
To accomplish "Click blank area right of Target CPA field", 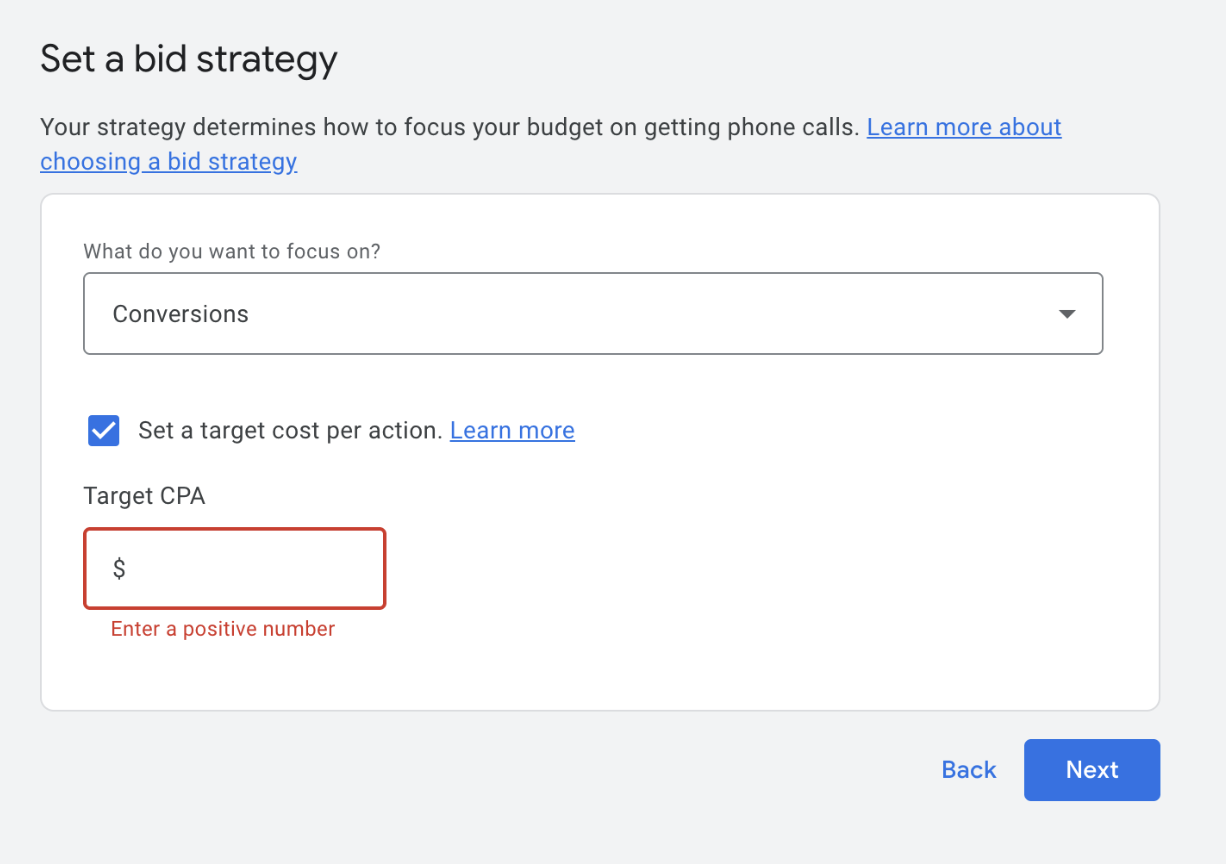I will 750,569.
